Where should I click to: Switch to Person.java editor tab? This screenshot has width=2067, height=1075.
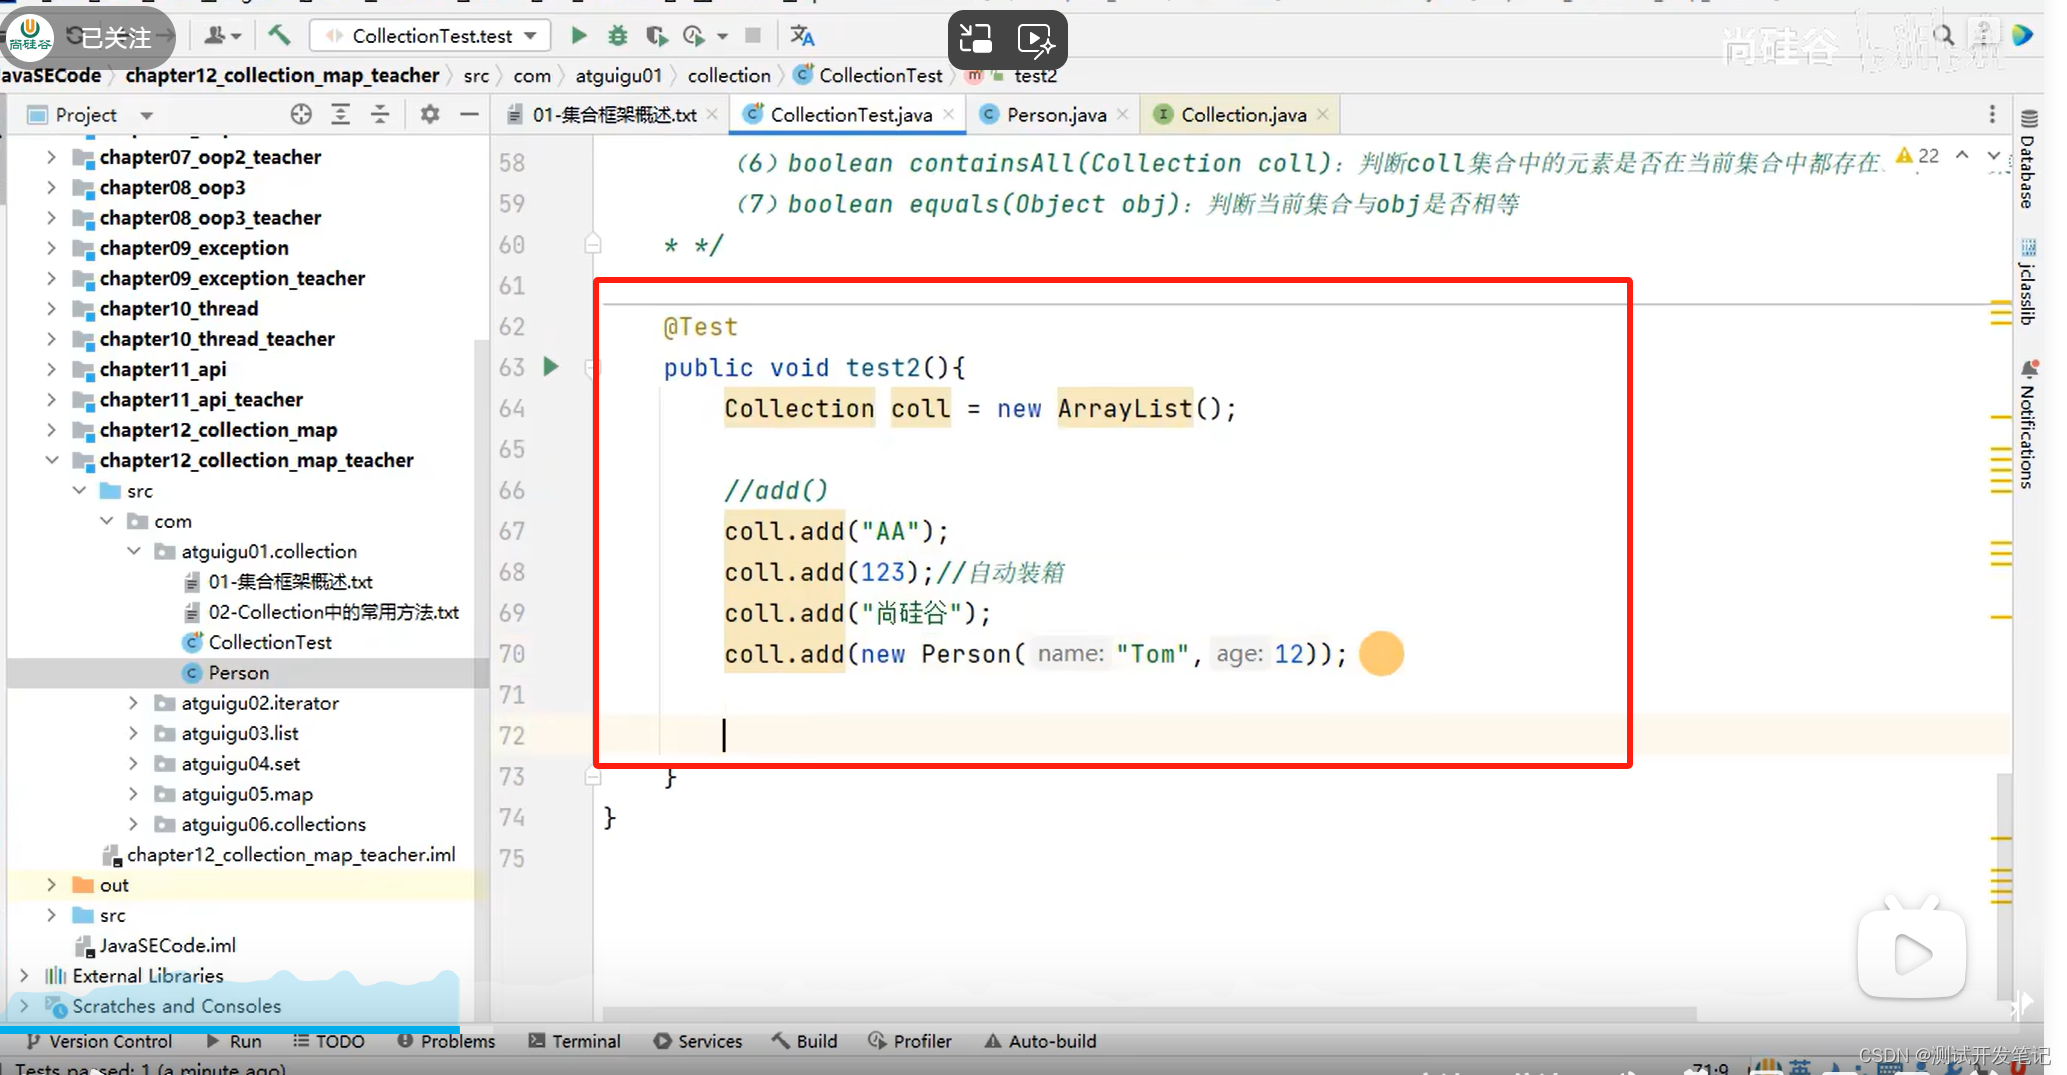pyautogui.click(x=1056, y=114)
